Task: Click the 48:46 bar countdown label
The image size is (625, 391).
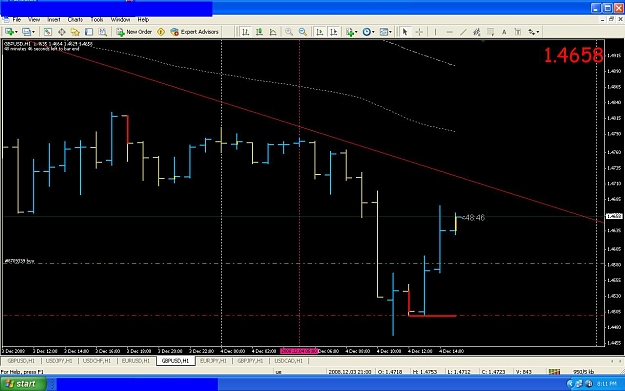Action: click(x=475, y=218)
